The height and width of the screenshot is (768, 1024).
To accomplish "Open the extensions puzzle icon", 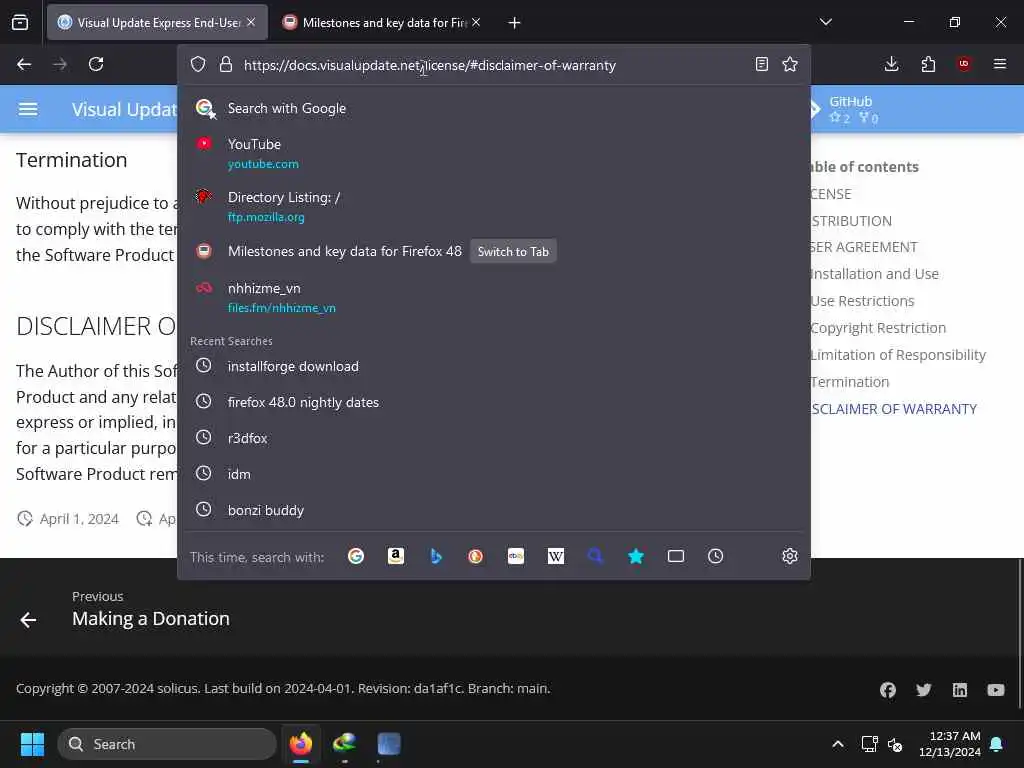I will [928, 64].
